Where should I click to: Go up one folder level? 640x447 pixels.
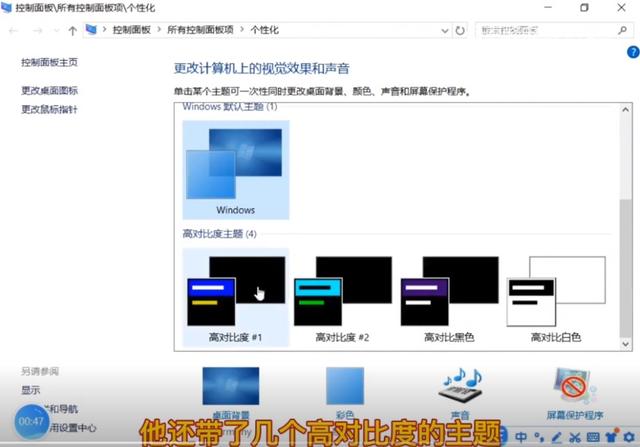coord(73,31)
